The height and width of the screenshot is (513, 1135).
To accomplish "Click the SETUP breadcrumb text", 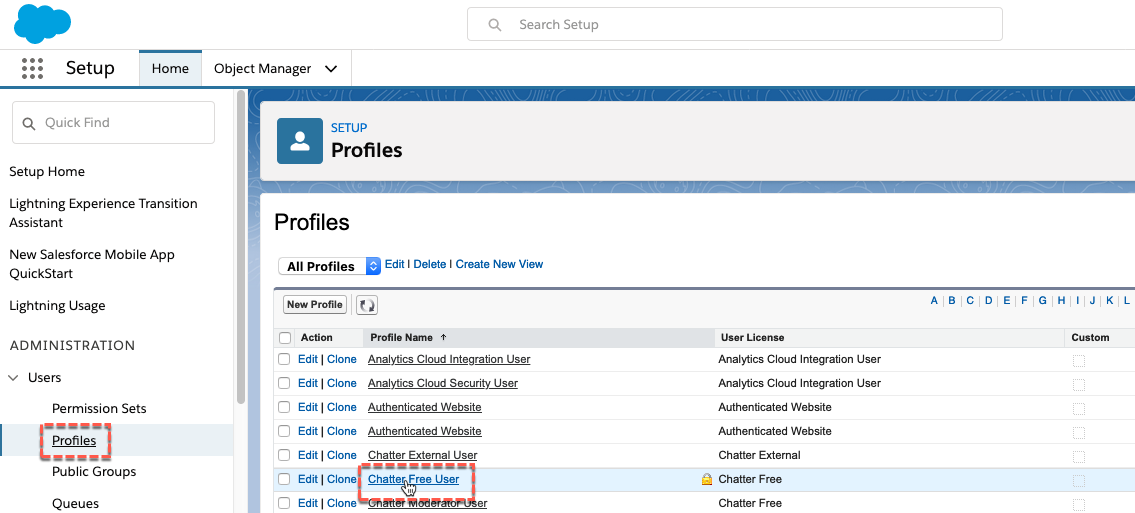I will tap(349, 128).
